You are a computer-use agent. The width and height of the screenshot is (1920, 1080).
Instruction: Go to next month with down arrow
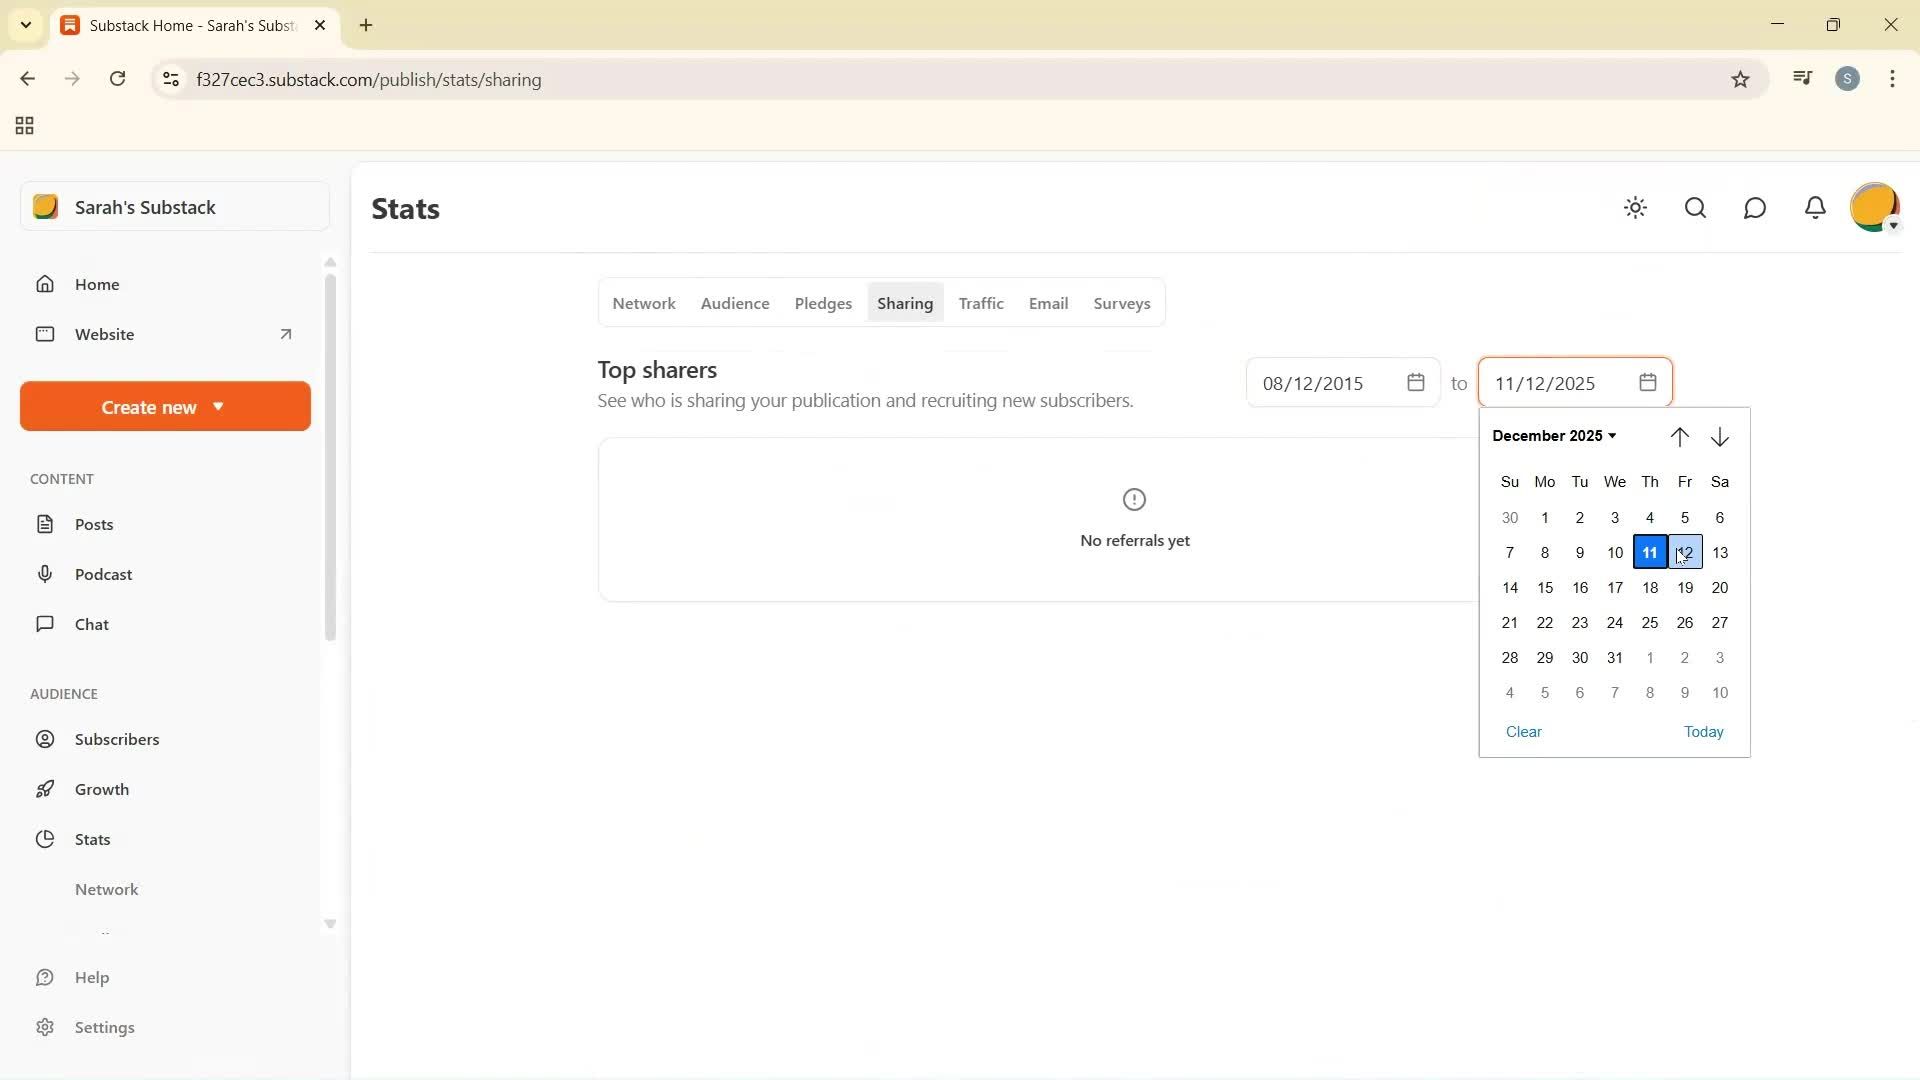(1720, 437)
